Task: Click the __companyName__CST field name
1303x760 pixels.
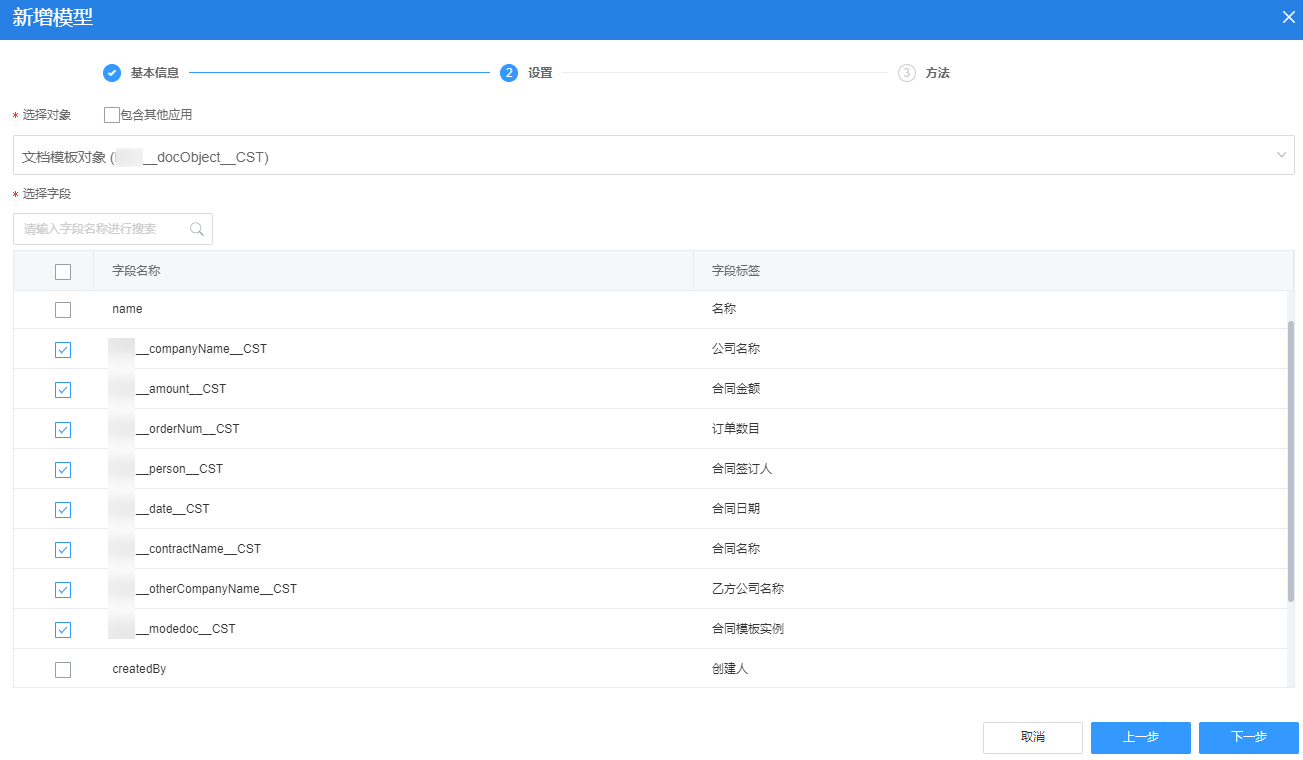Action: [187, 349]
